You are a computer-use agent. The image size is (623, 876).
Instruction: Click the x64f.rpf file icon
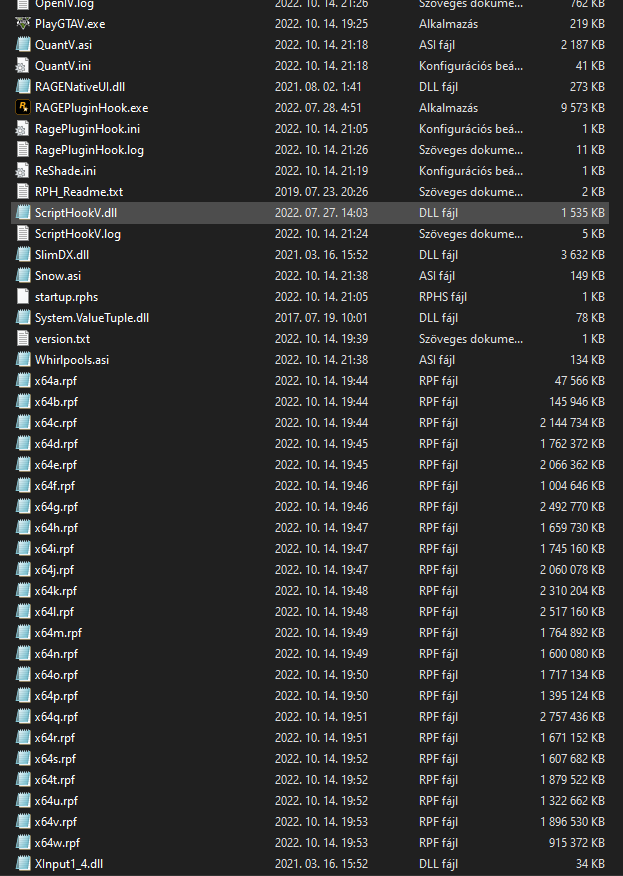point(23,486)
